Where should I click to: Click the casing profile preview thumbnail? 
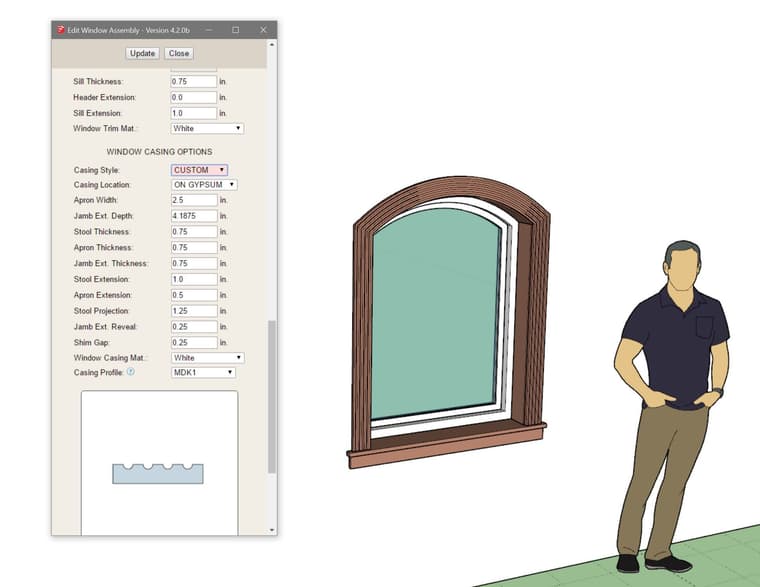point(158,472)
